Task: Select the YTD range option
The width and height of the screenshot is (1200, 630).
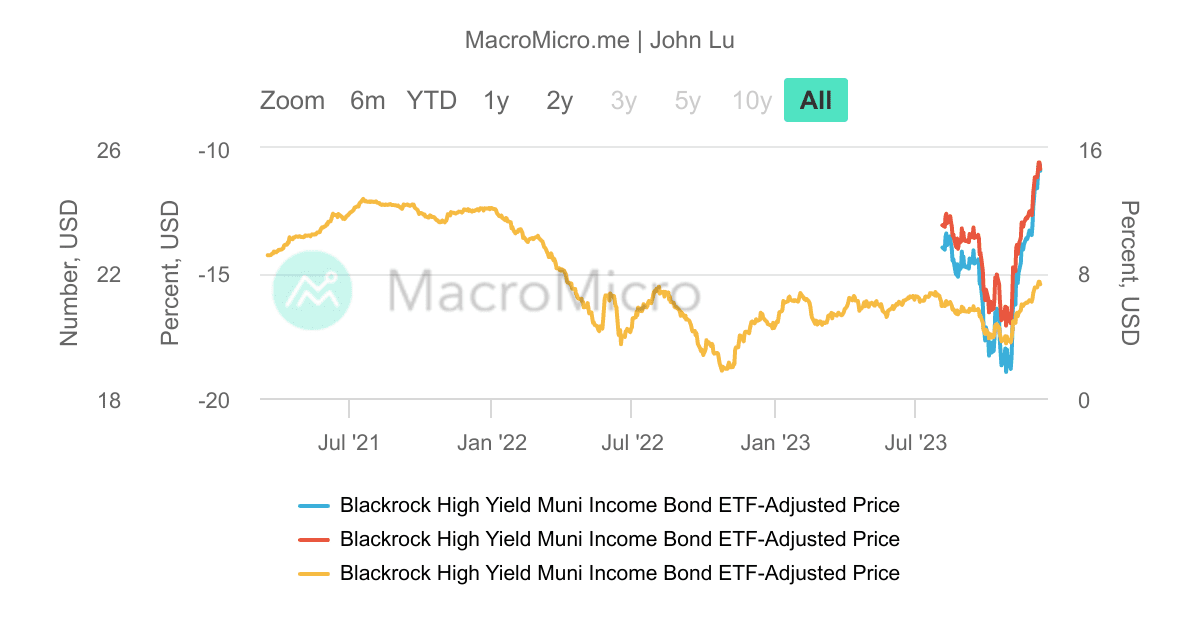Action: [x=431, y=100]
